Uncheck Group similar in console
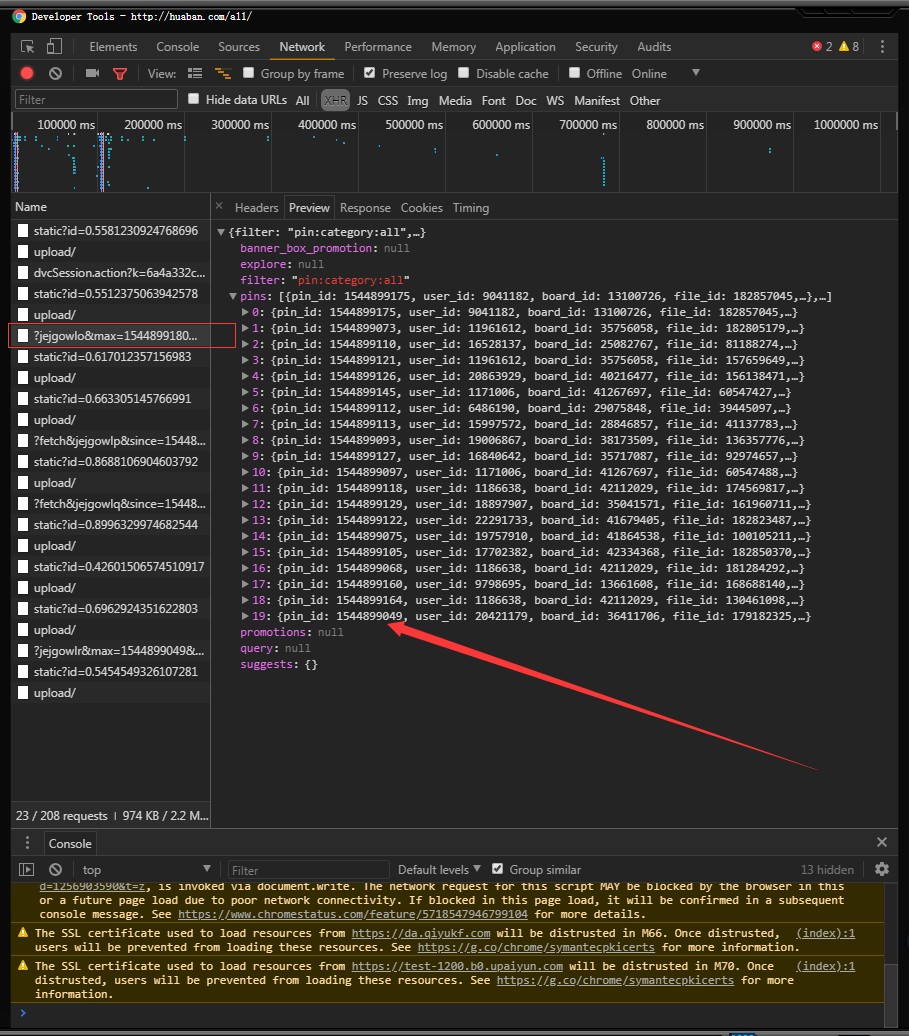This screenshot has height=1036, width=909. coord(497,869)
